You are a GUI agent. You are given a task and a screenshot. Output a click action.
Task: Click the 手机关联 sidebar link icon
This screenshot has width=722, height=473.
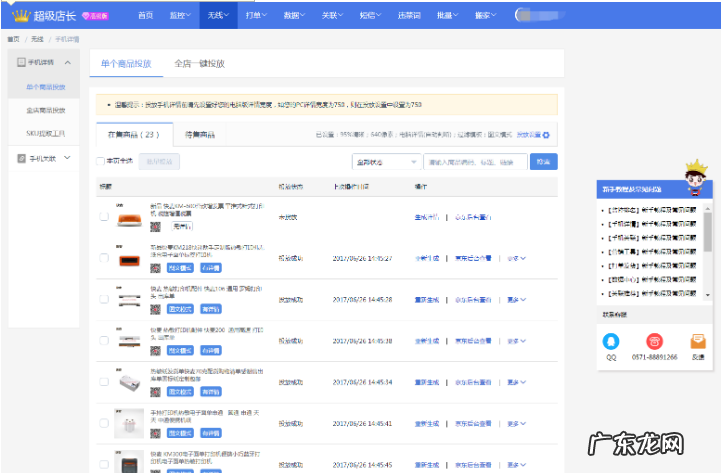(x=21, y=158)
